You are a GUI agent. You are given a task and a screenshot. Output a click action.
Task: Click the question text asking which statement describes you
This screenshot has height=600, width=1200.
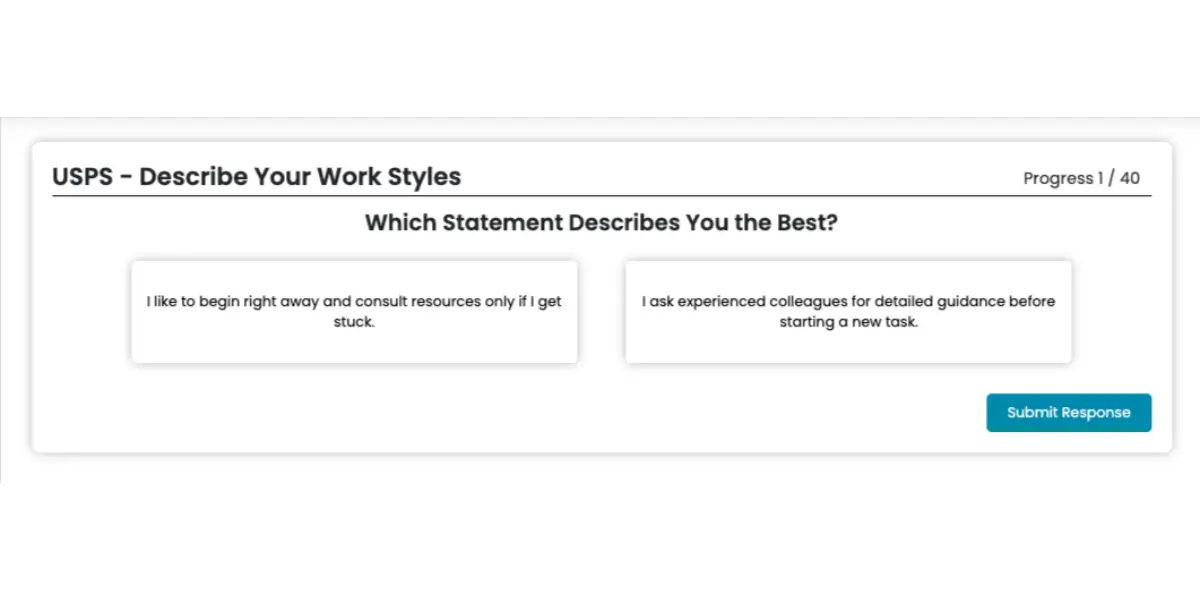(600, 222)
